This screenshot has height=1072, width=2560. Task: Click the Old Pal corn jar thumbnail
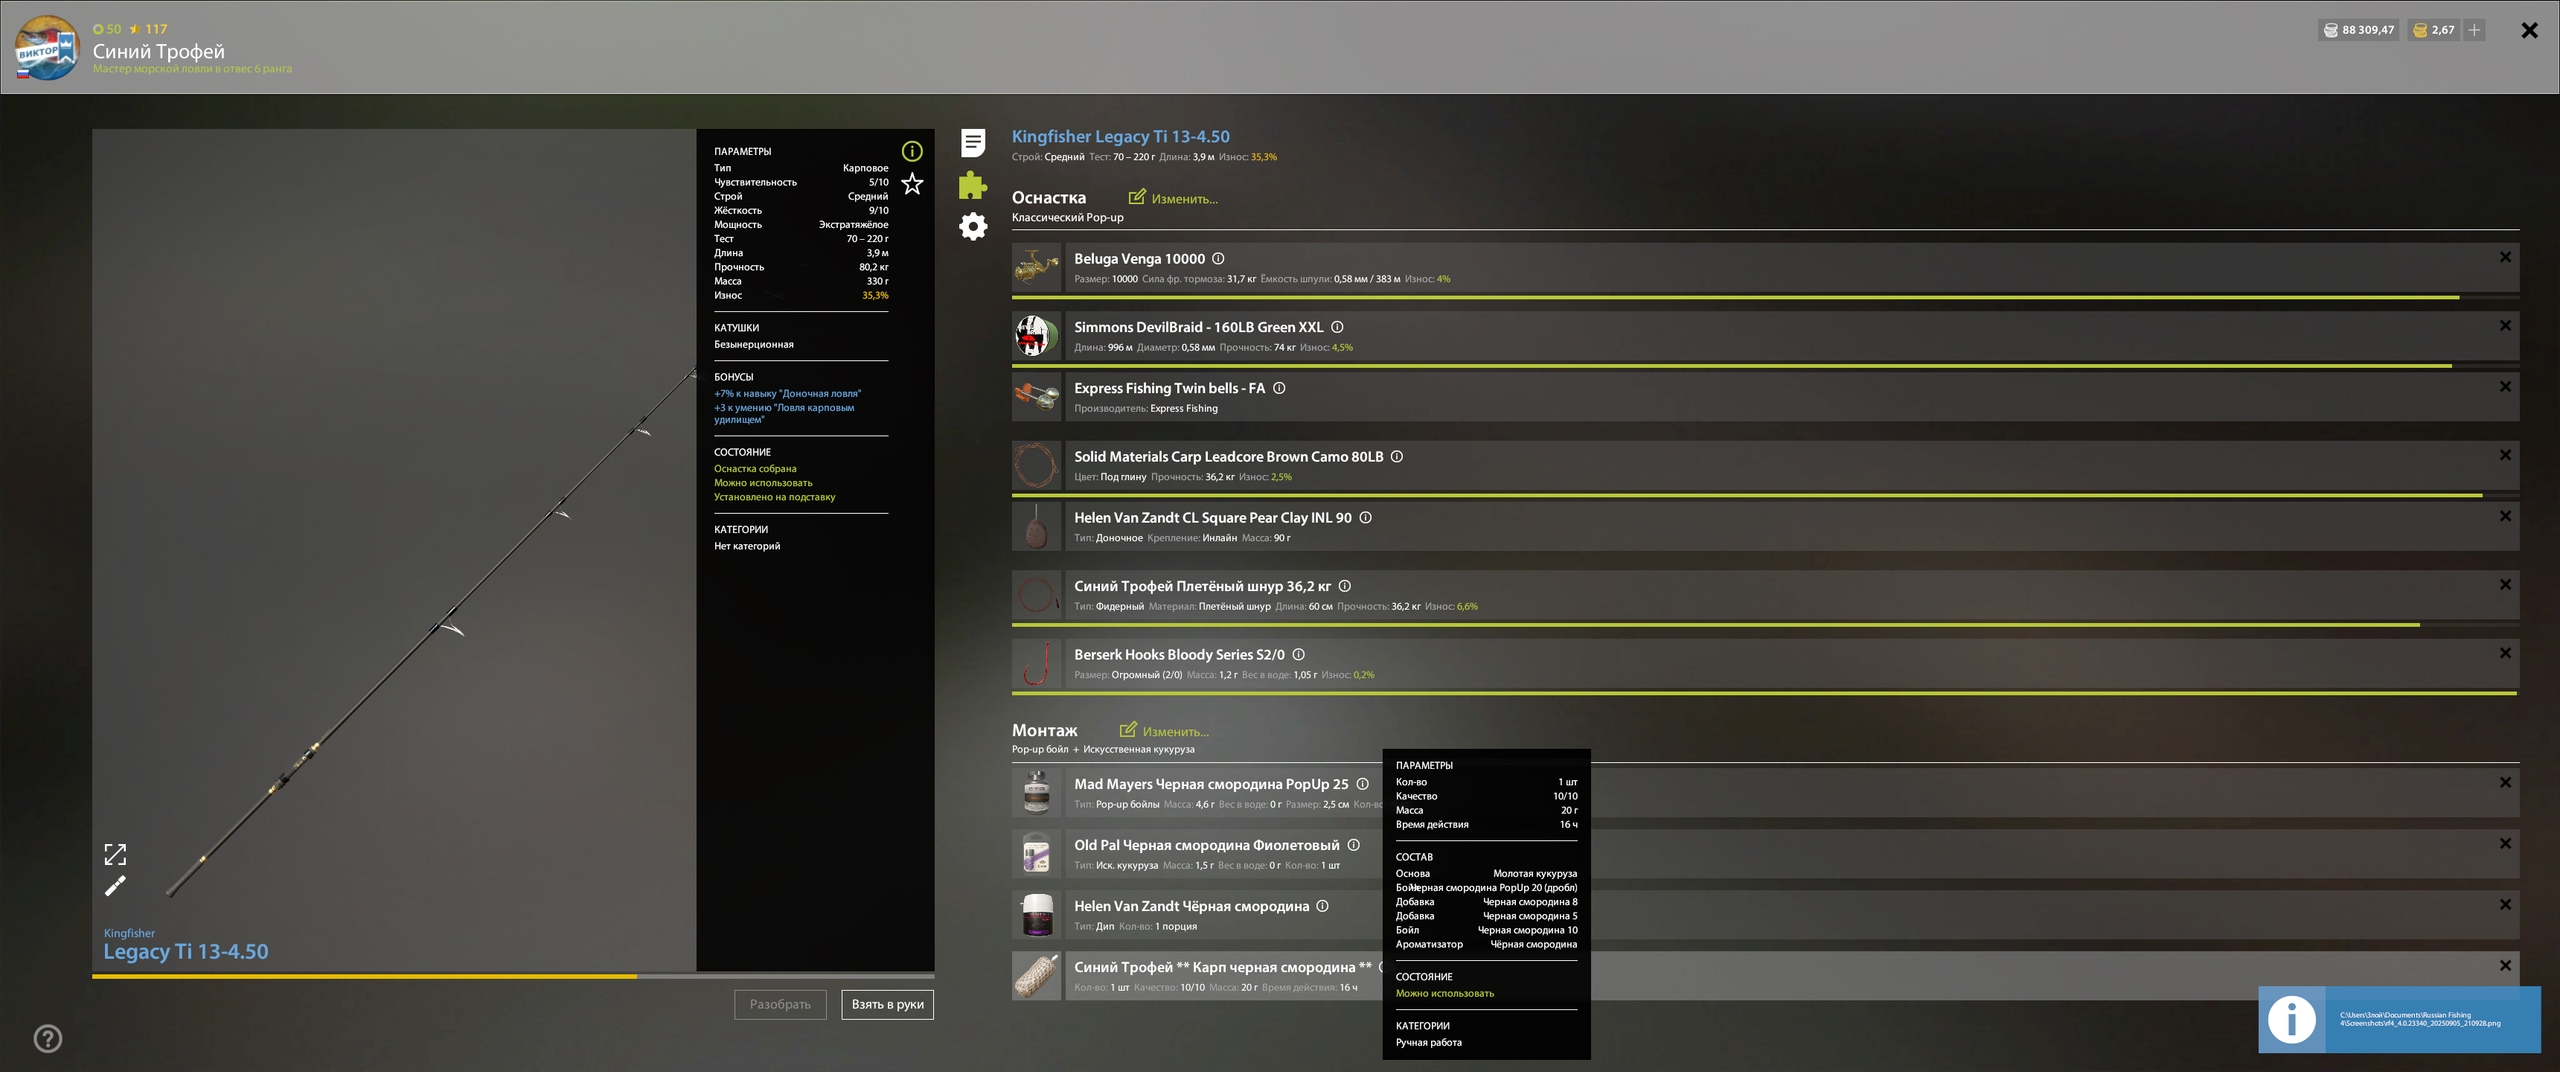tap(1036, 853)
